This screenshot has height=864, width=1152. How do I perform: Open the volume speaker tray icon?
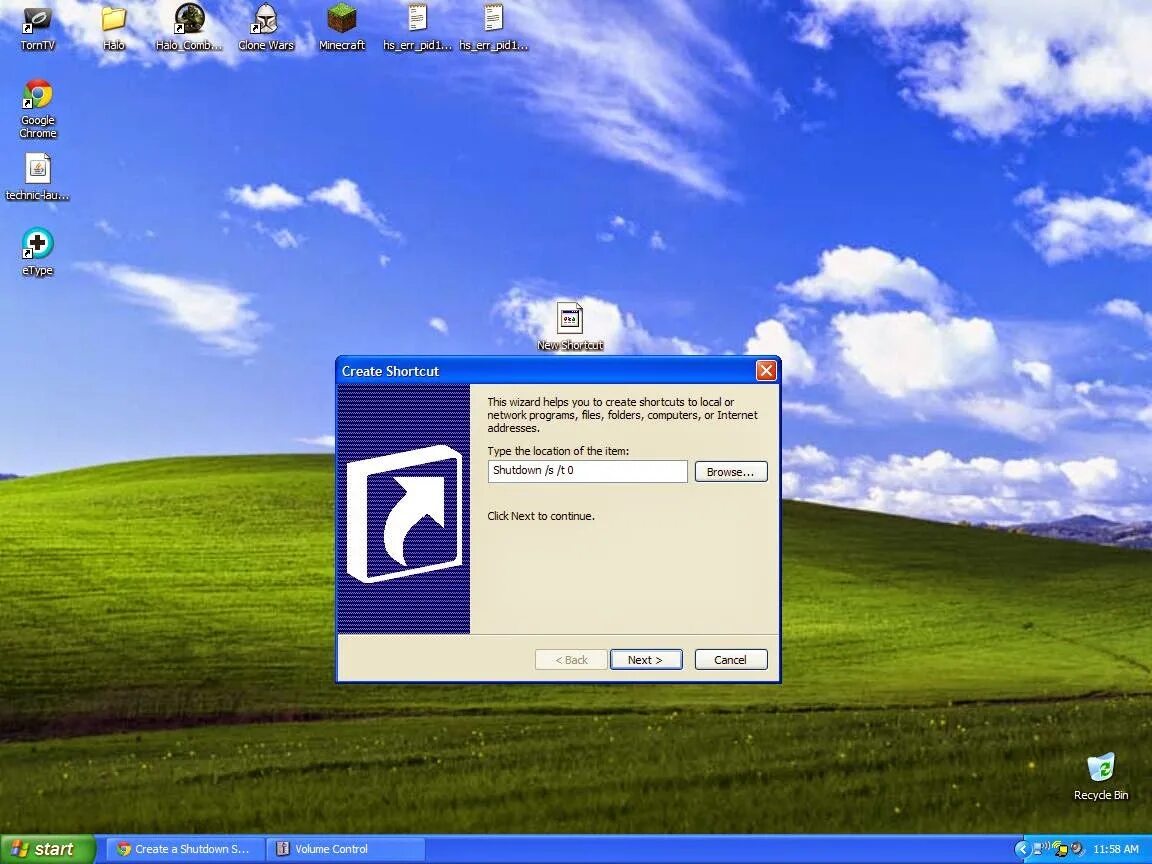pos(1078,849)
